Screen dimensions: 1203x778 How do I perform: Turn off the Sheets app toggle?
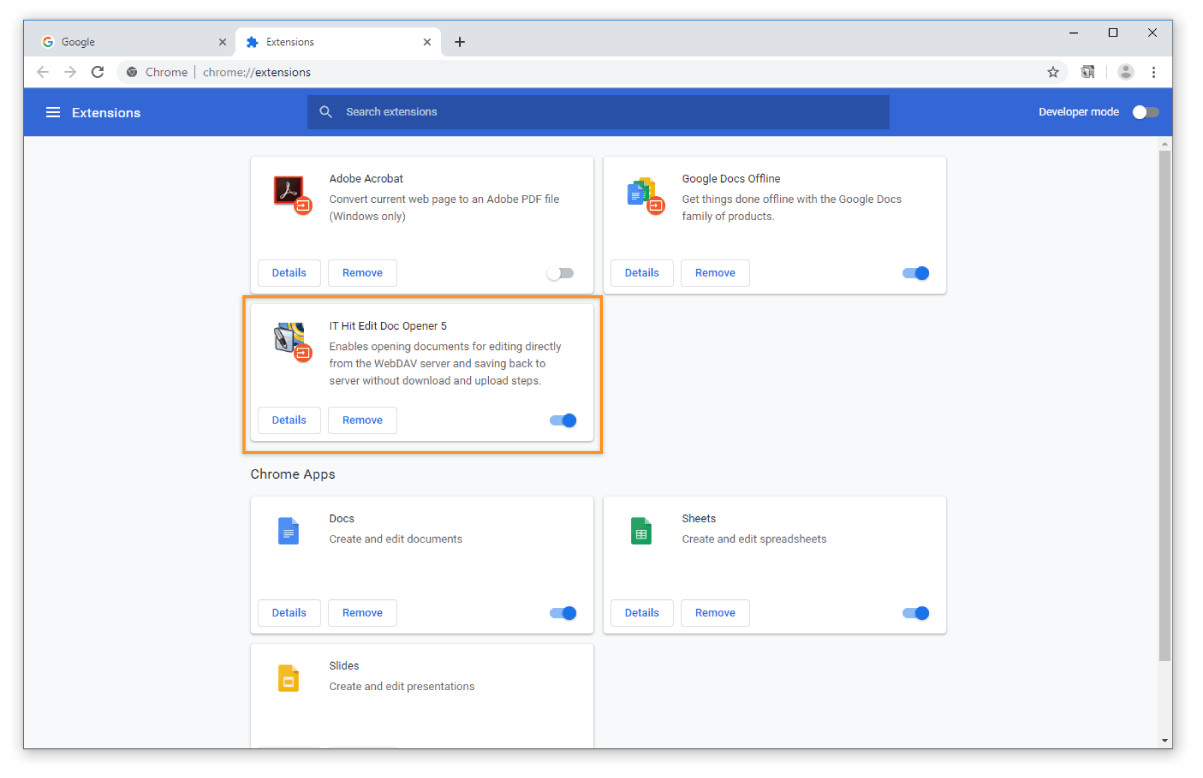(916, 613)
